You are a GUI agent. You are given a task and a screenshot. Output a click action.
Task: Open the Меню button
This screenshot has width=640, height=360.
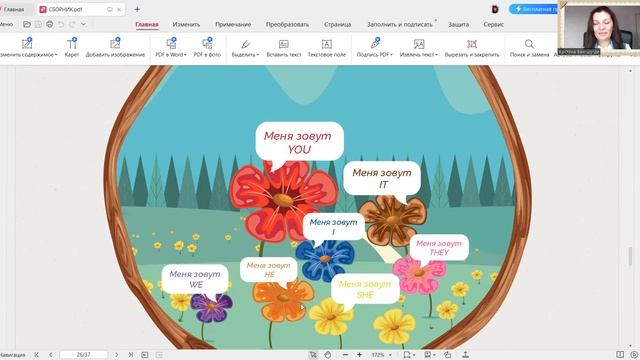coord(7,24)
